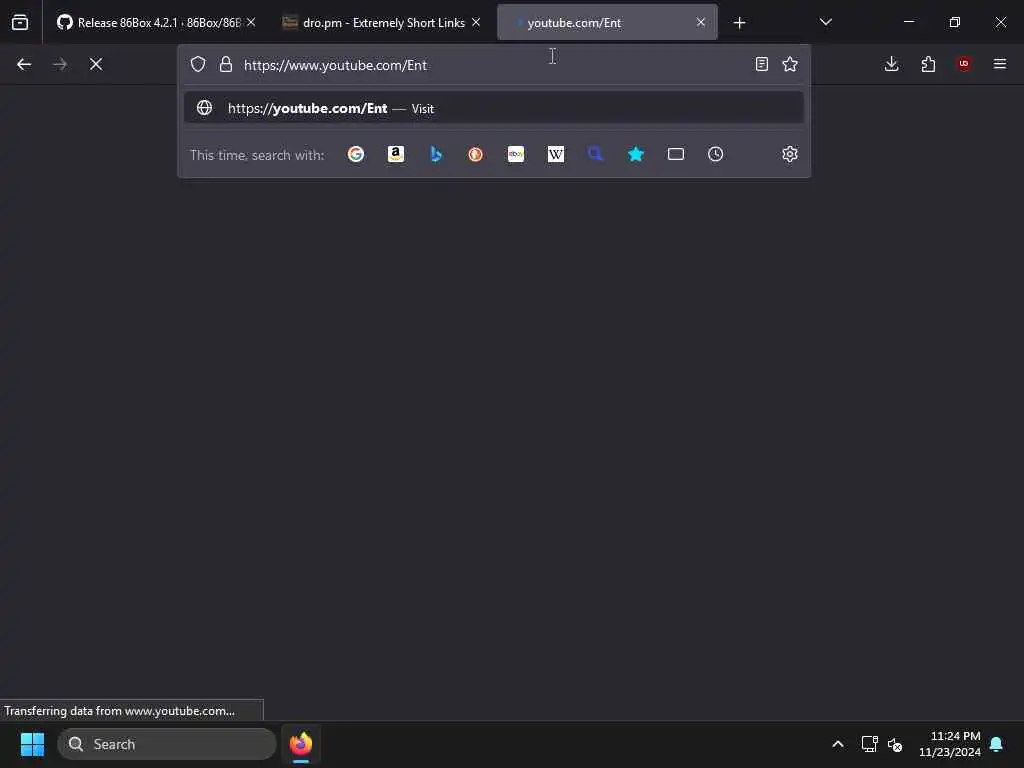
Task: Open Firefox View icon
Action: 20,23
